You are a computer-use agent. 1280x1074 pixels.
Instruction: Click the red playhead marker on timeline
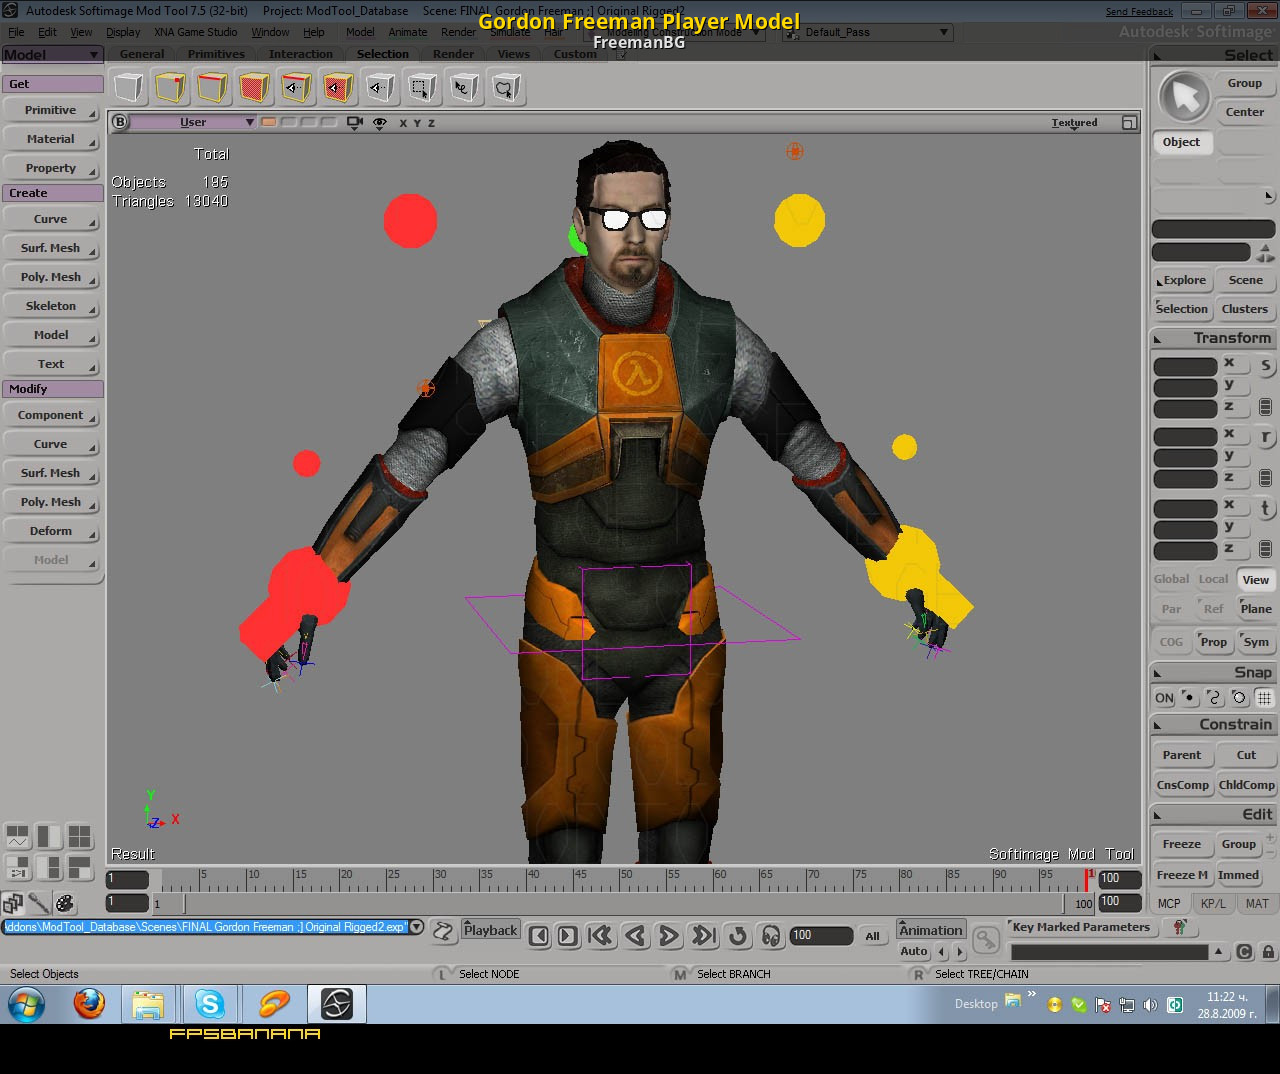[1087, 880]
